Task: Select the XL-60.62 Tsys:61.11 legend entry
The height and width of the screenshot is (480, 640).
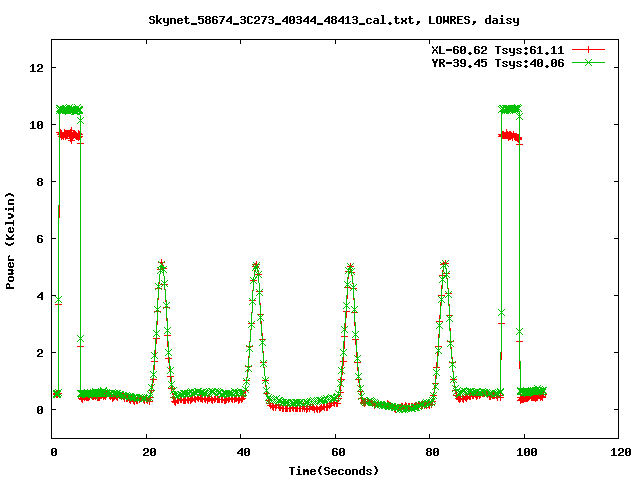Action: coord(498,50)
